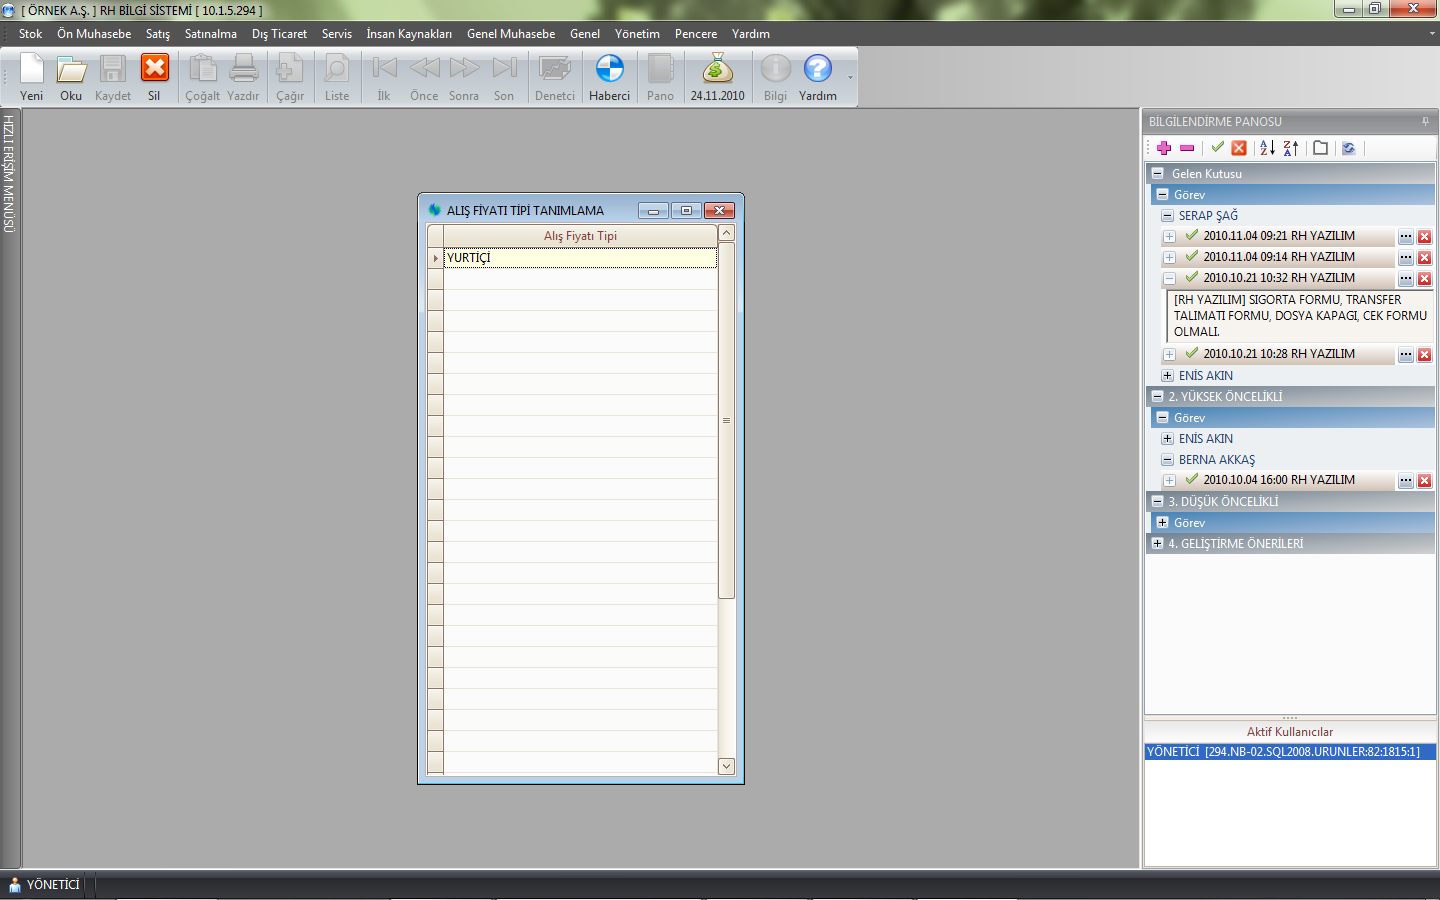Sort panel items A to Z
Image resolution: width=1440 pixels, height=900 pixels.
[1267, 148]
